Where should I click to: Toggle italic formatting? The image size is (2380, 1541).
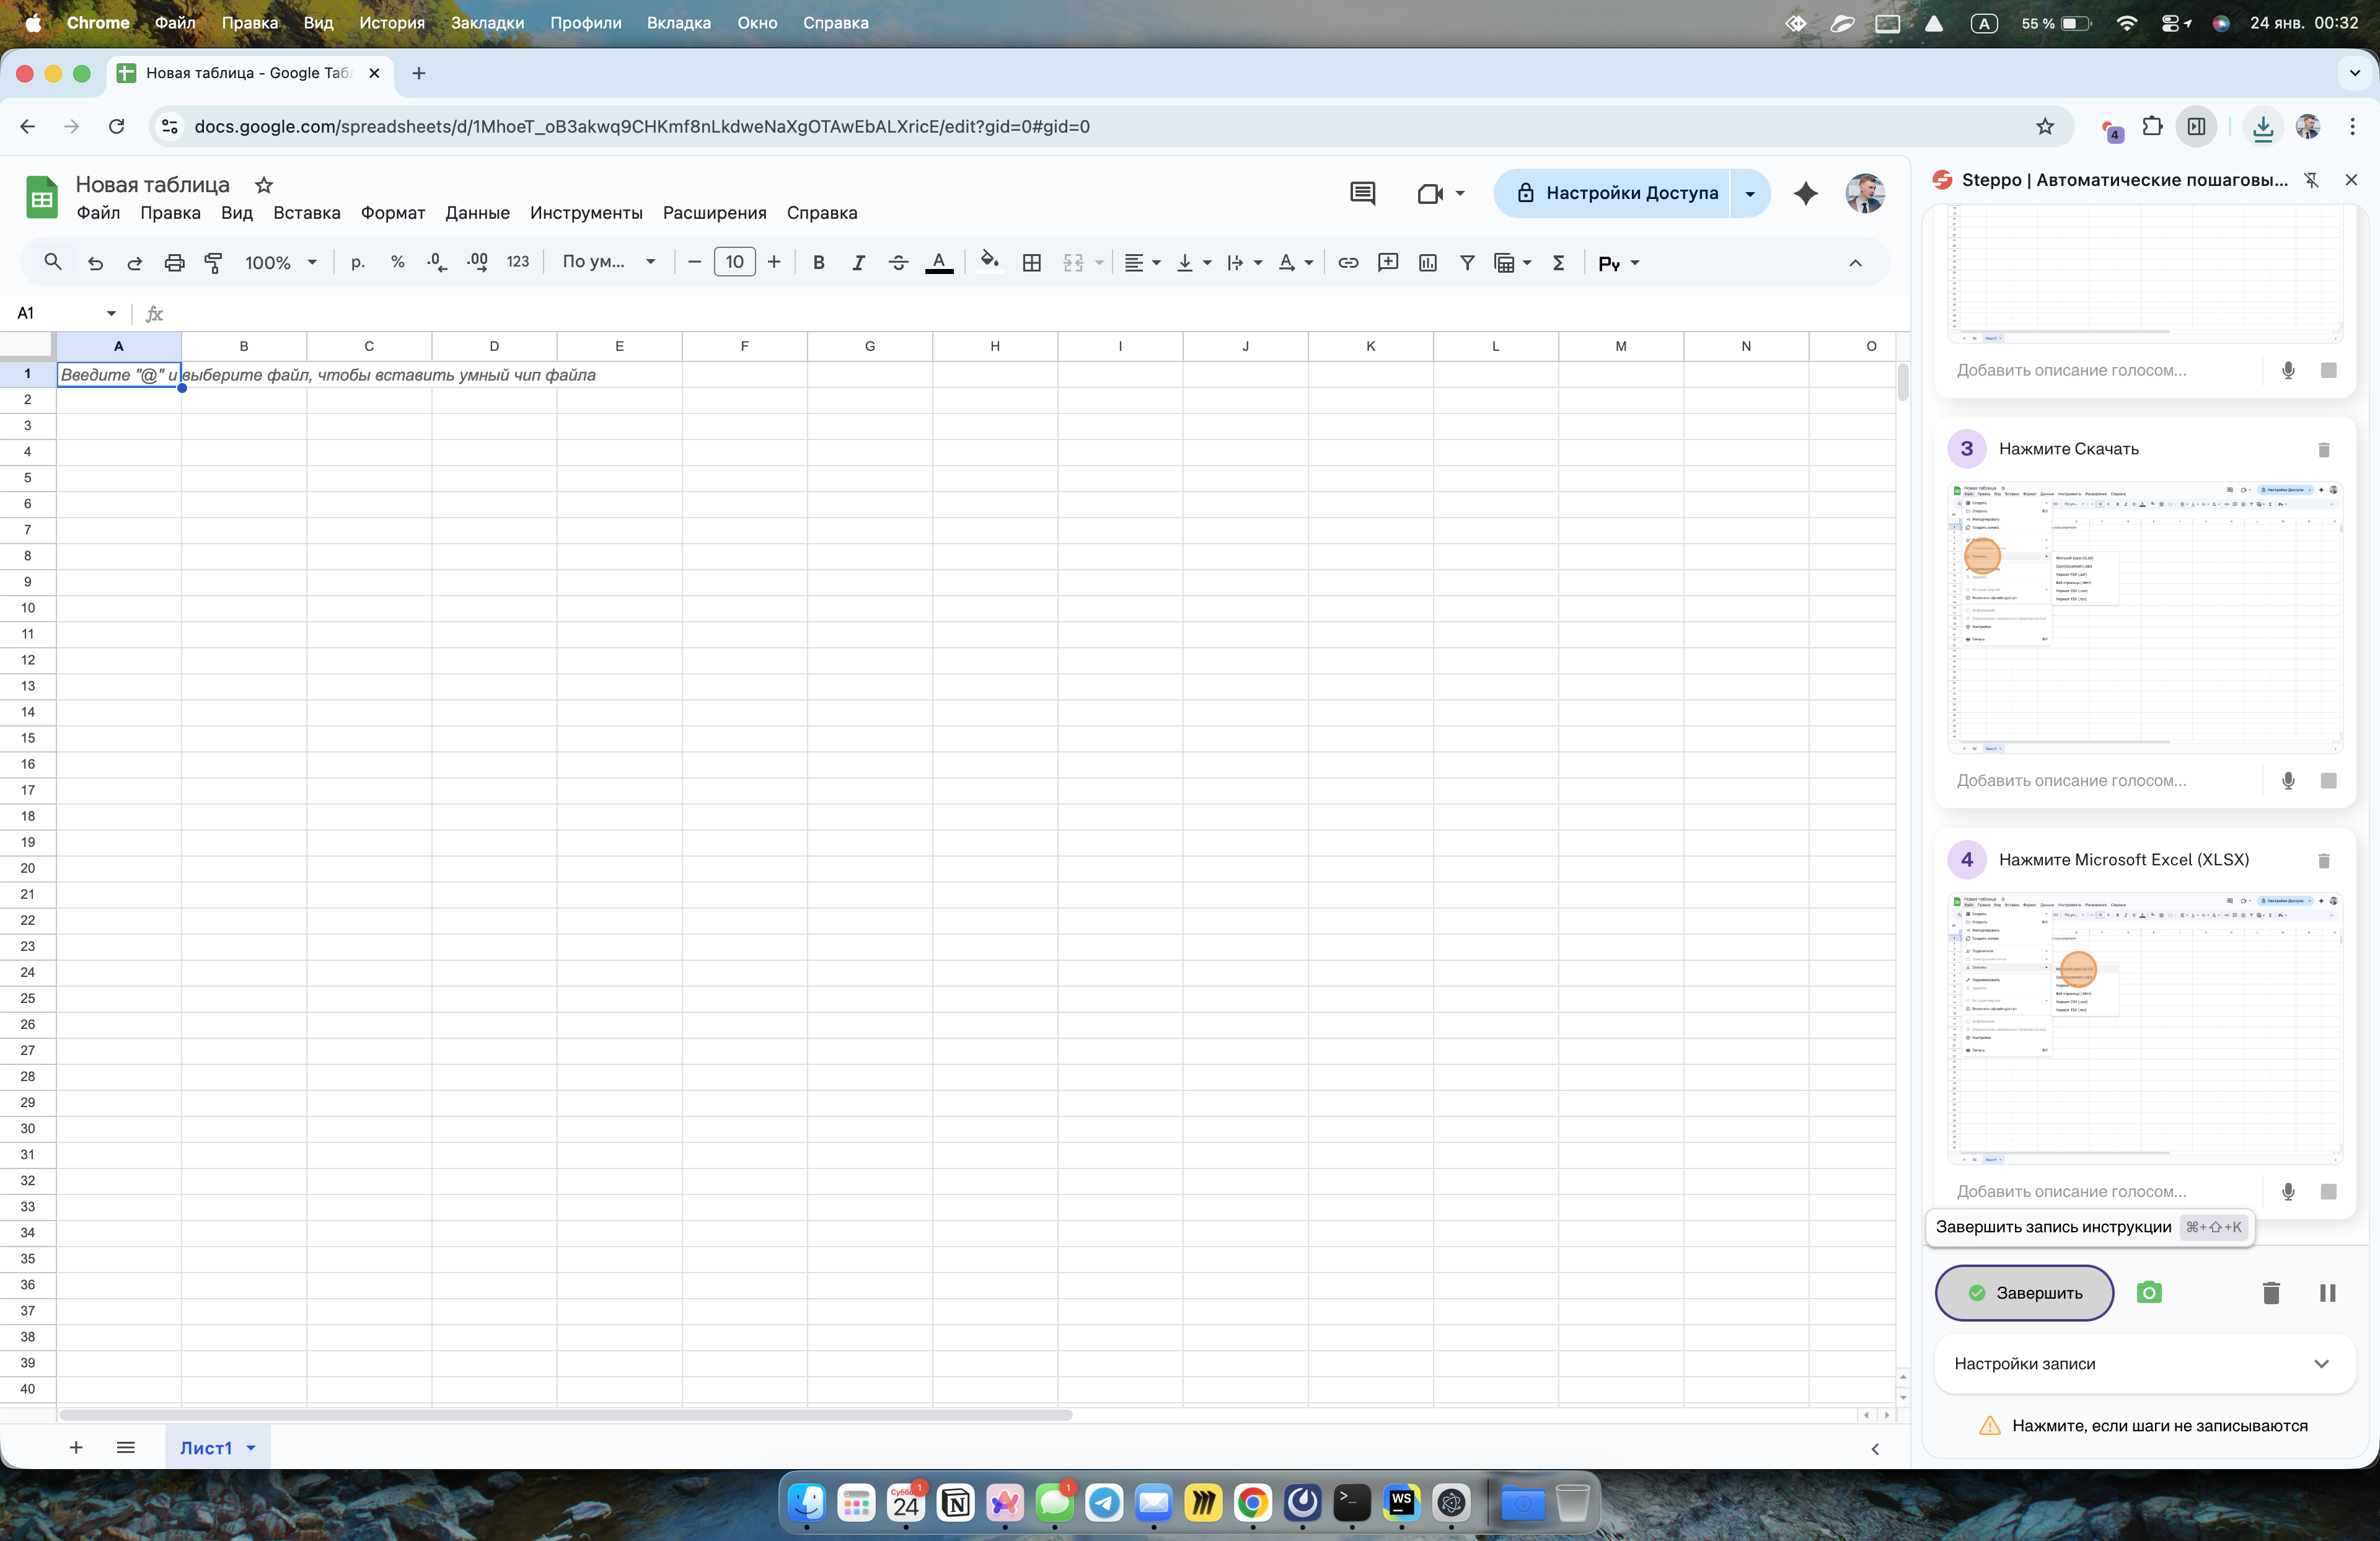(x=858, y=263)
